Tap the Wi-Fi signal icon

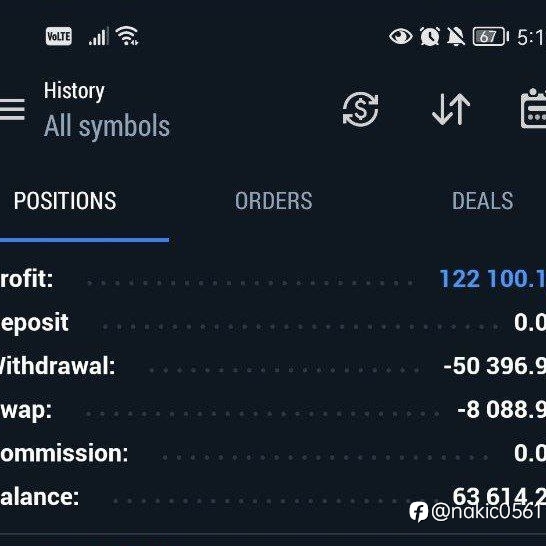click(x=127, y=36)
